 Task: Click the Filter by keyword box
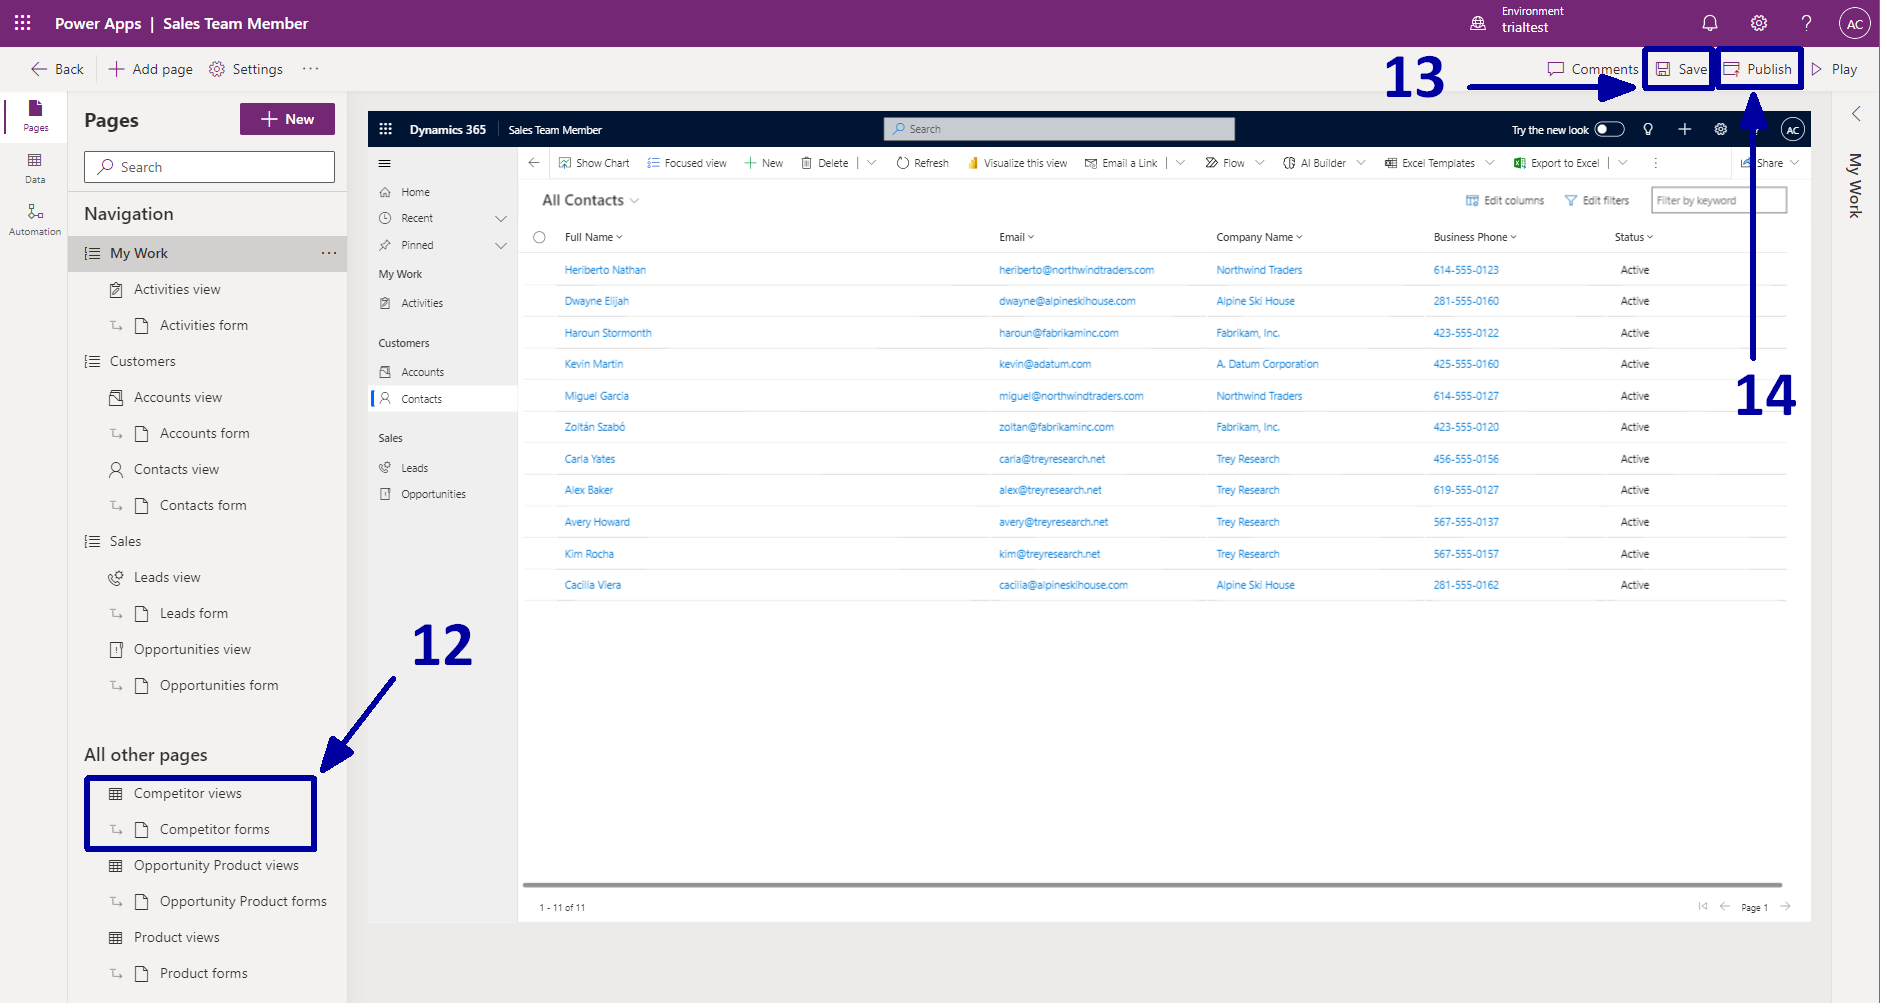[x=1718, y=200]
